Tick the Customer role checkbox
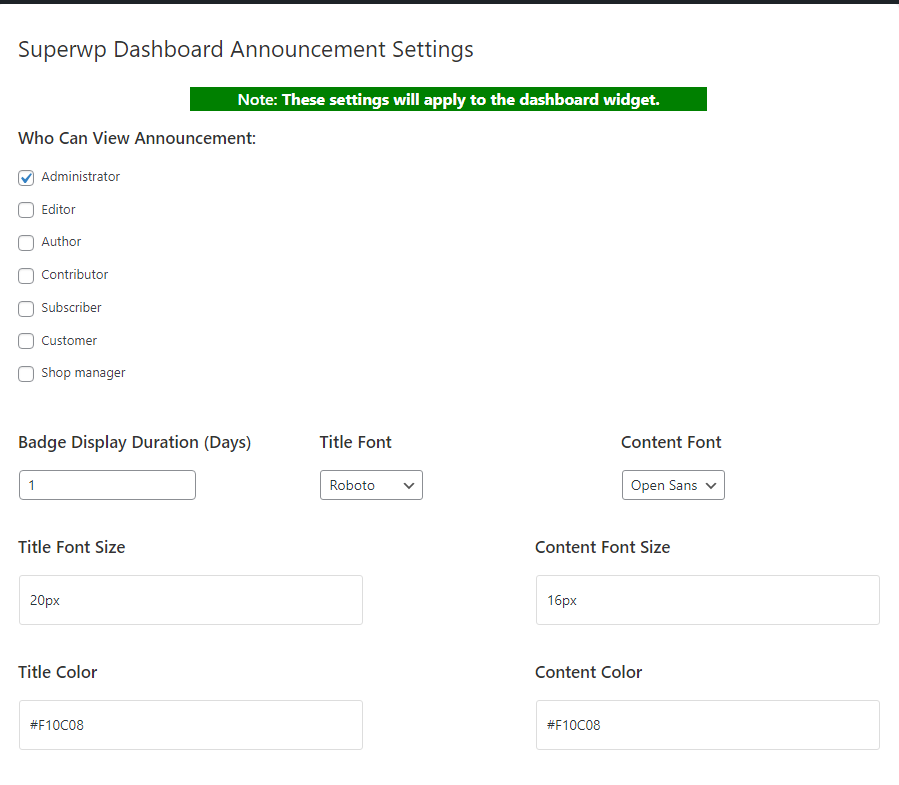 26,341
